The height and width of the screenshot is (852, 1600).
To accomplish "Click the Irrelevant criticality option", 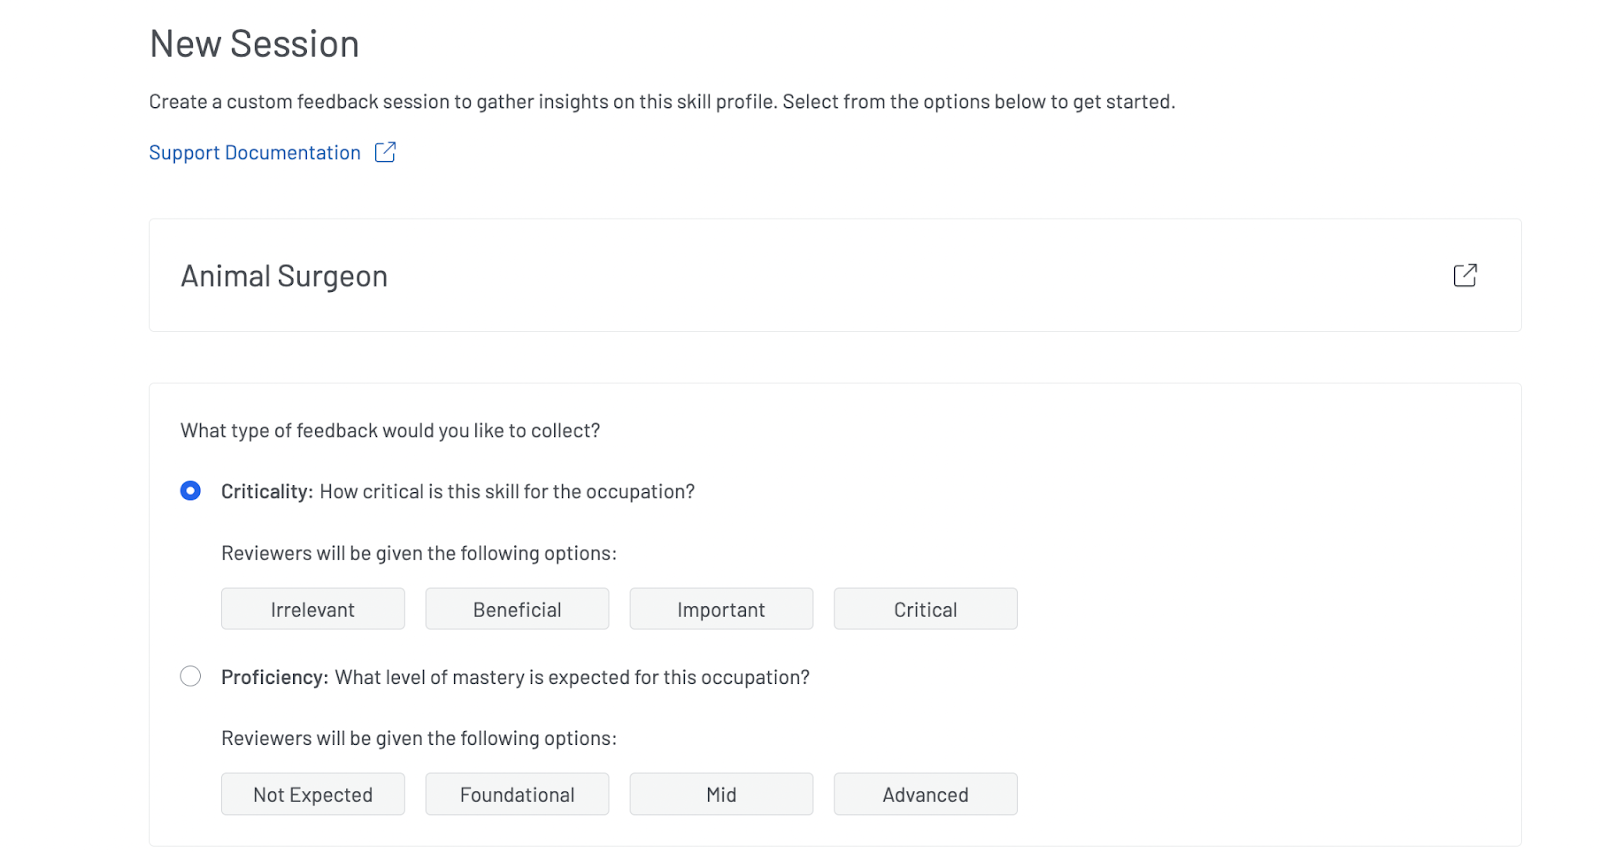I will point(312,608).
